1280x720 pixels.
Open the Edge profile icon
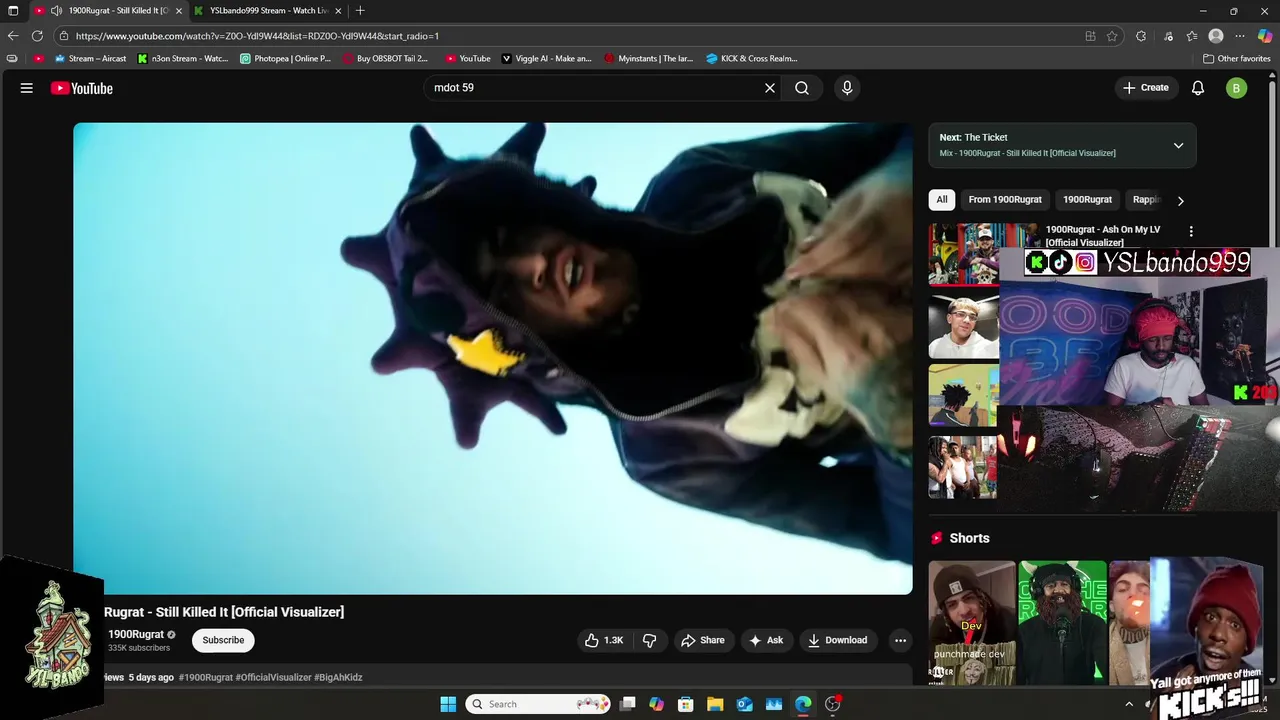[1216, 36]
